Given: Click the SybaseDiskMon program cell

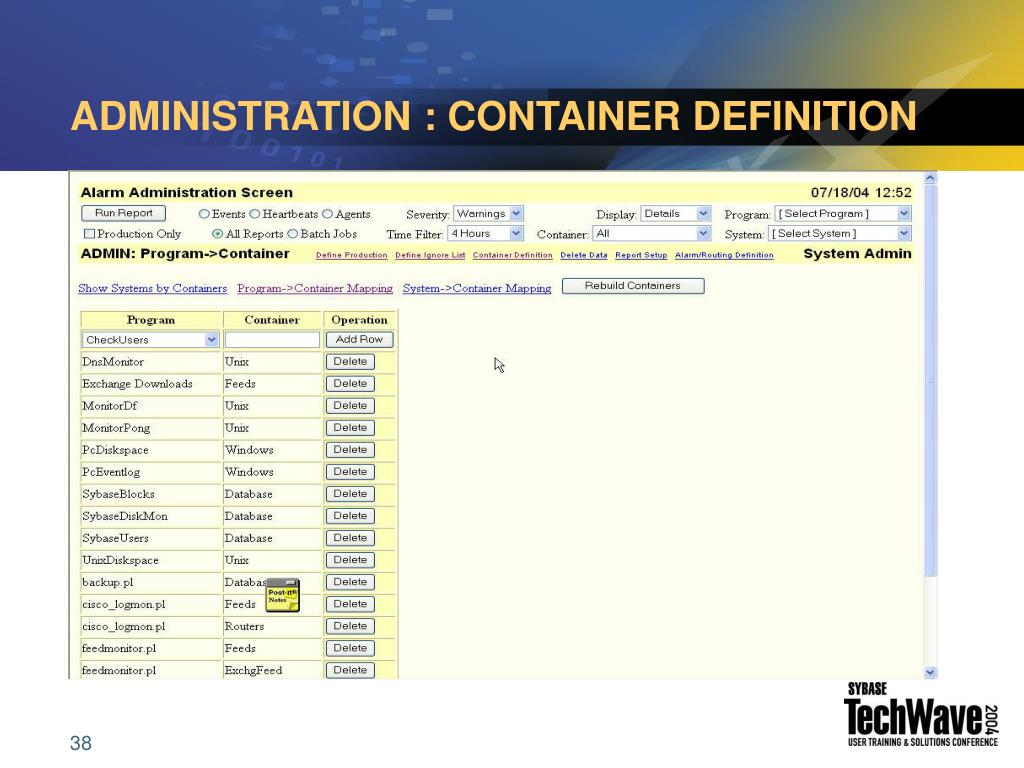Looking at the screenshot, I should (x=151, y=516).
